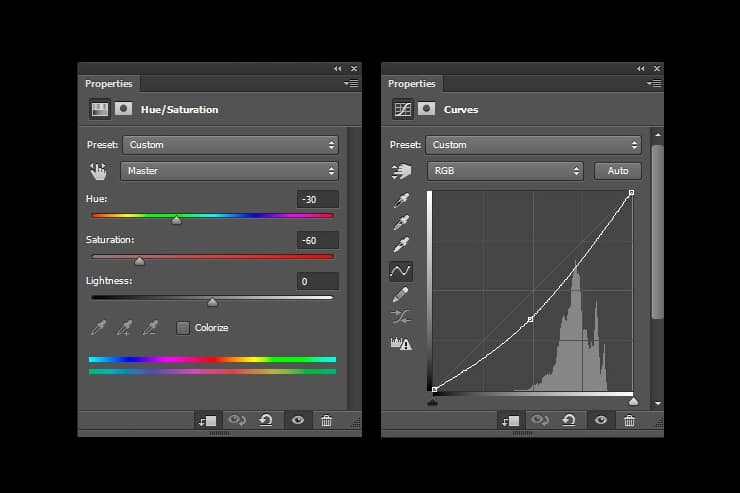Viewport: 740px width, 493px height.
Task: Click the Auto button in Curves
Action: click(618, 171)
